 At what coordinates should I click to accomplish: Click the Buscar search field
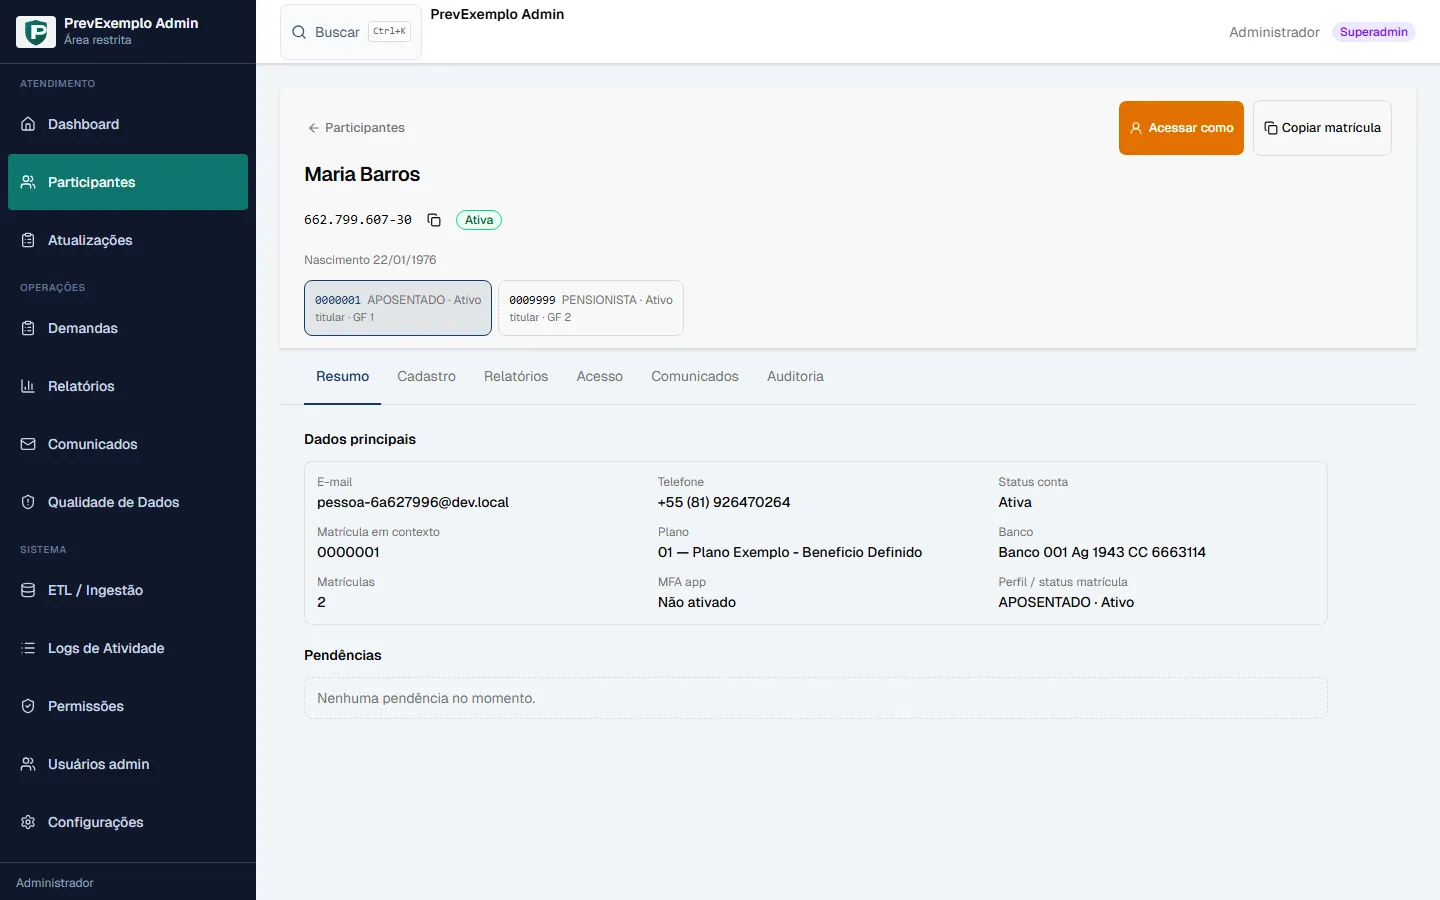tap(351, 32)
